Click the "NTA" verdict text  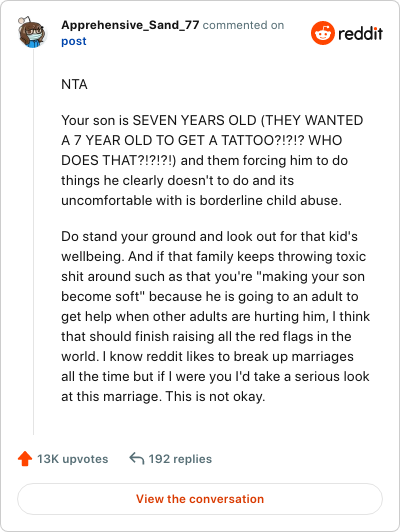click(x=74, y=84)
